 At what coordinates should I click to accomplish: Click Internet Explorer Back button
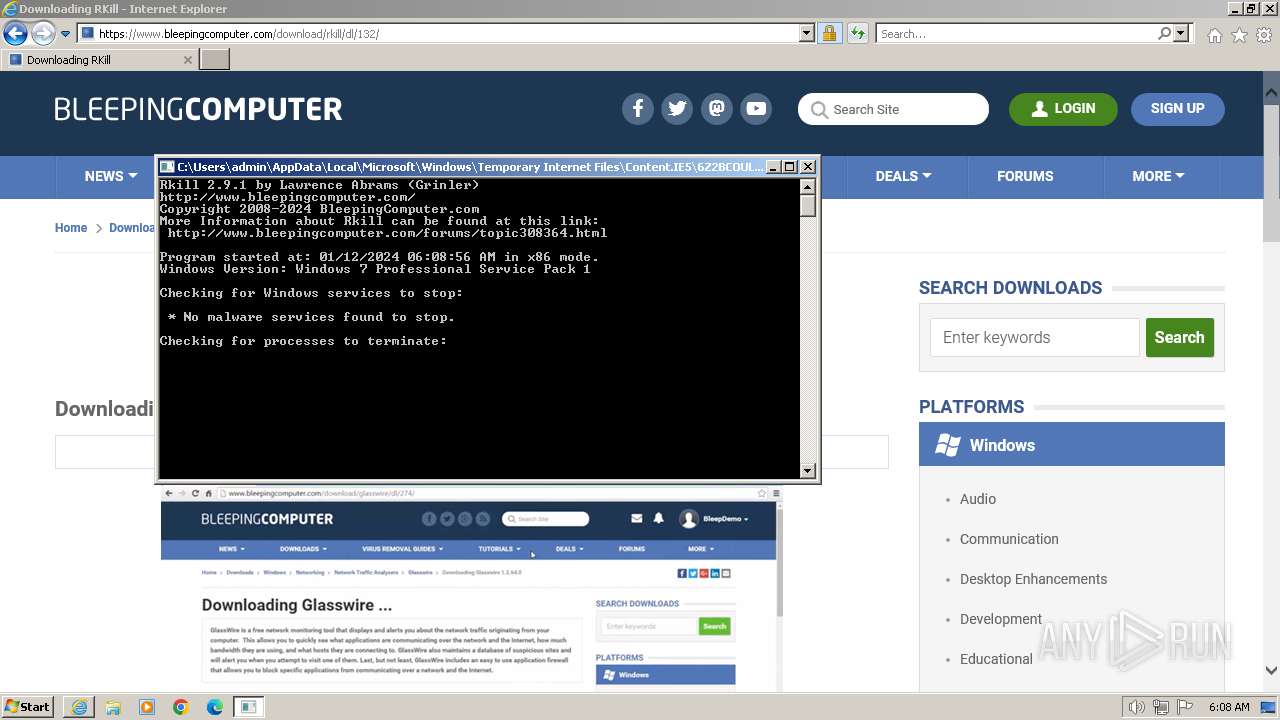(x=15, y=34)
